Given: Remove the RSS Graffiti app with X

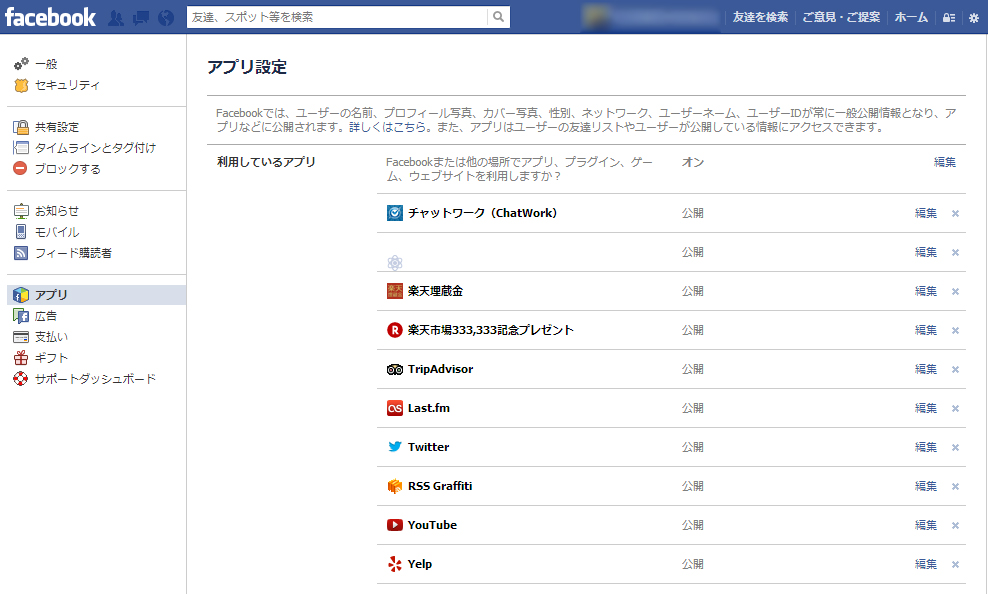Looking at the screenshot, I should pyautogui.click(x=955, y=487).
